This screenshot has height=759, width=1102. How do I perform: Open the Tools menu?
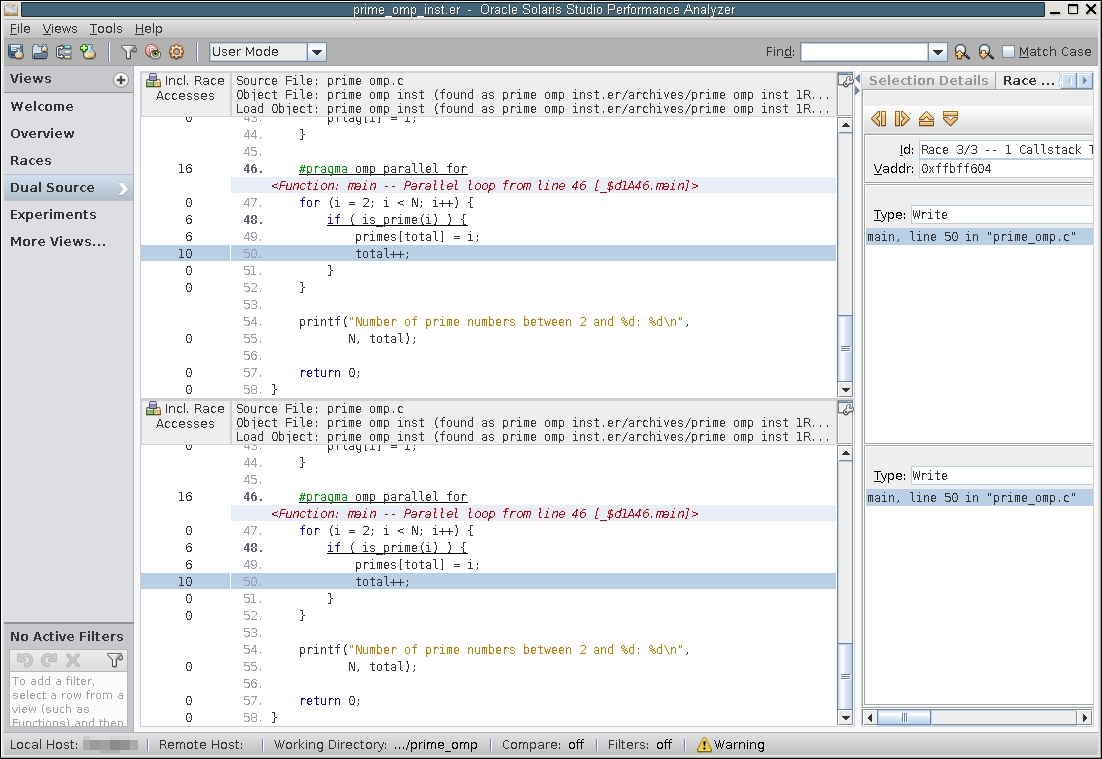(x=106, y=29)
